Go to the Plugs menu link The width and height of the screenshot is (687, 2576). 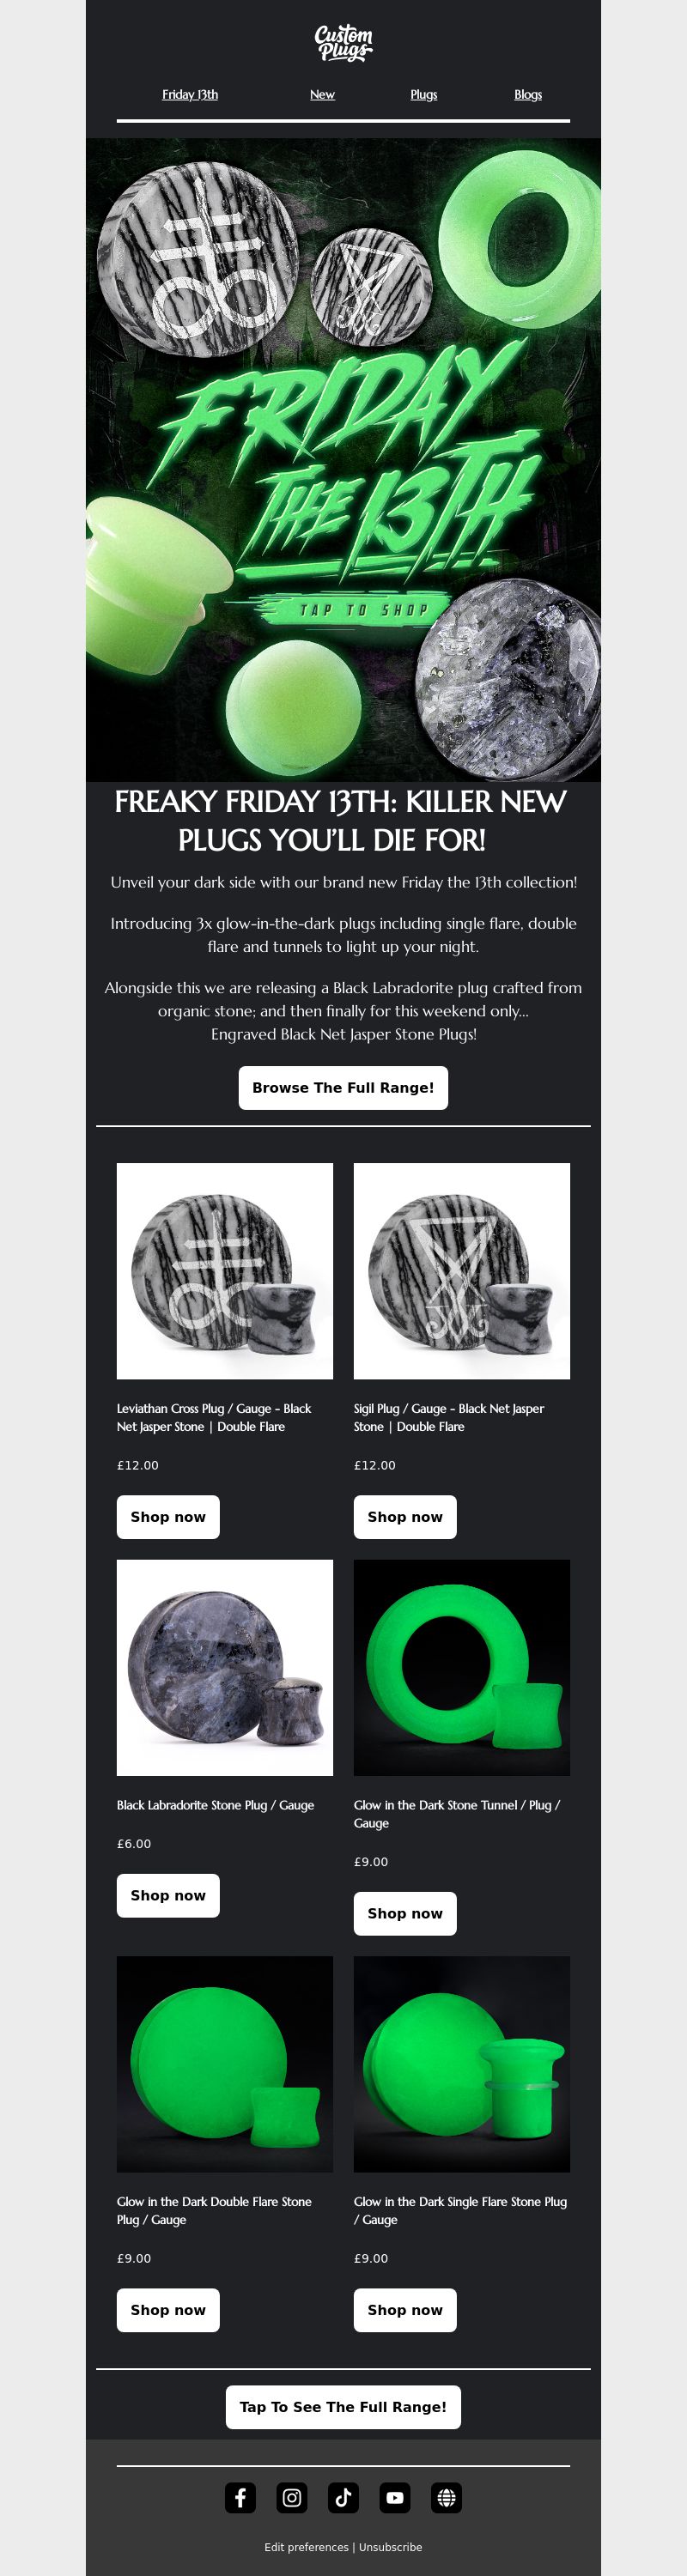coord(424,95)
